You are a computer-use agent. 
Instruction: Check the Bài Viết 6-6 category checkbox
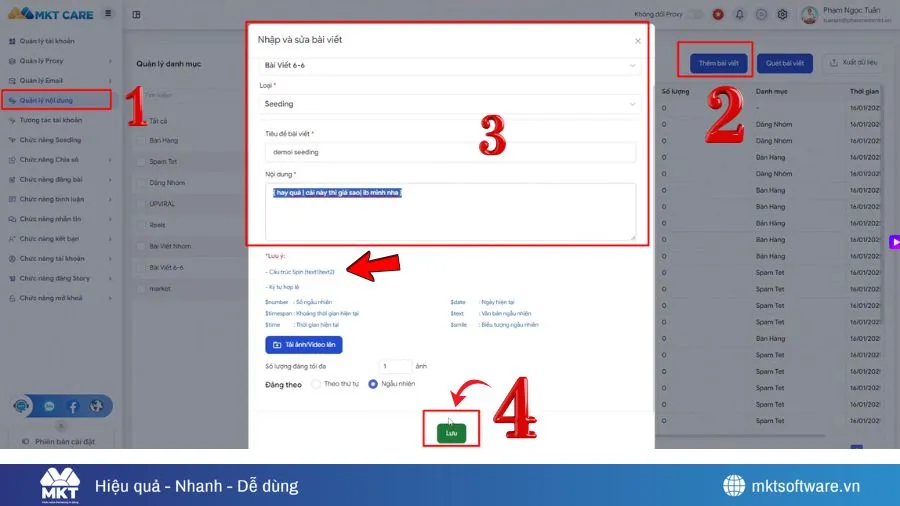point(141,267)
